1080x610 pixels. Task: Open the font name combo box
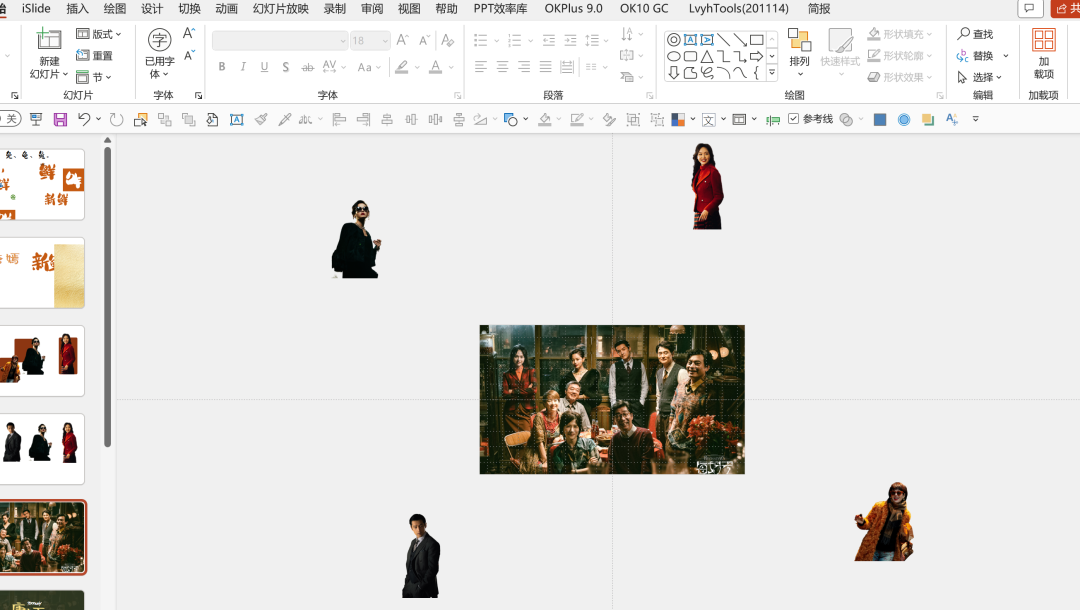280,41
